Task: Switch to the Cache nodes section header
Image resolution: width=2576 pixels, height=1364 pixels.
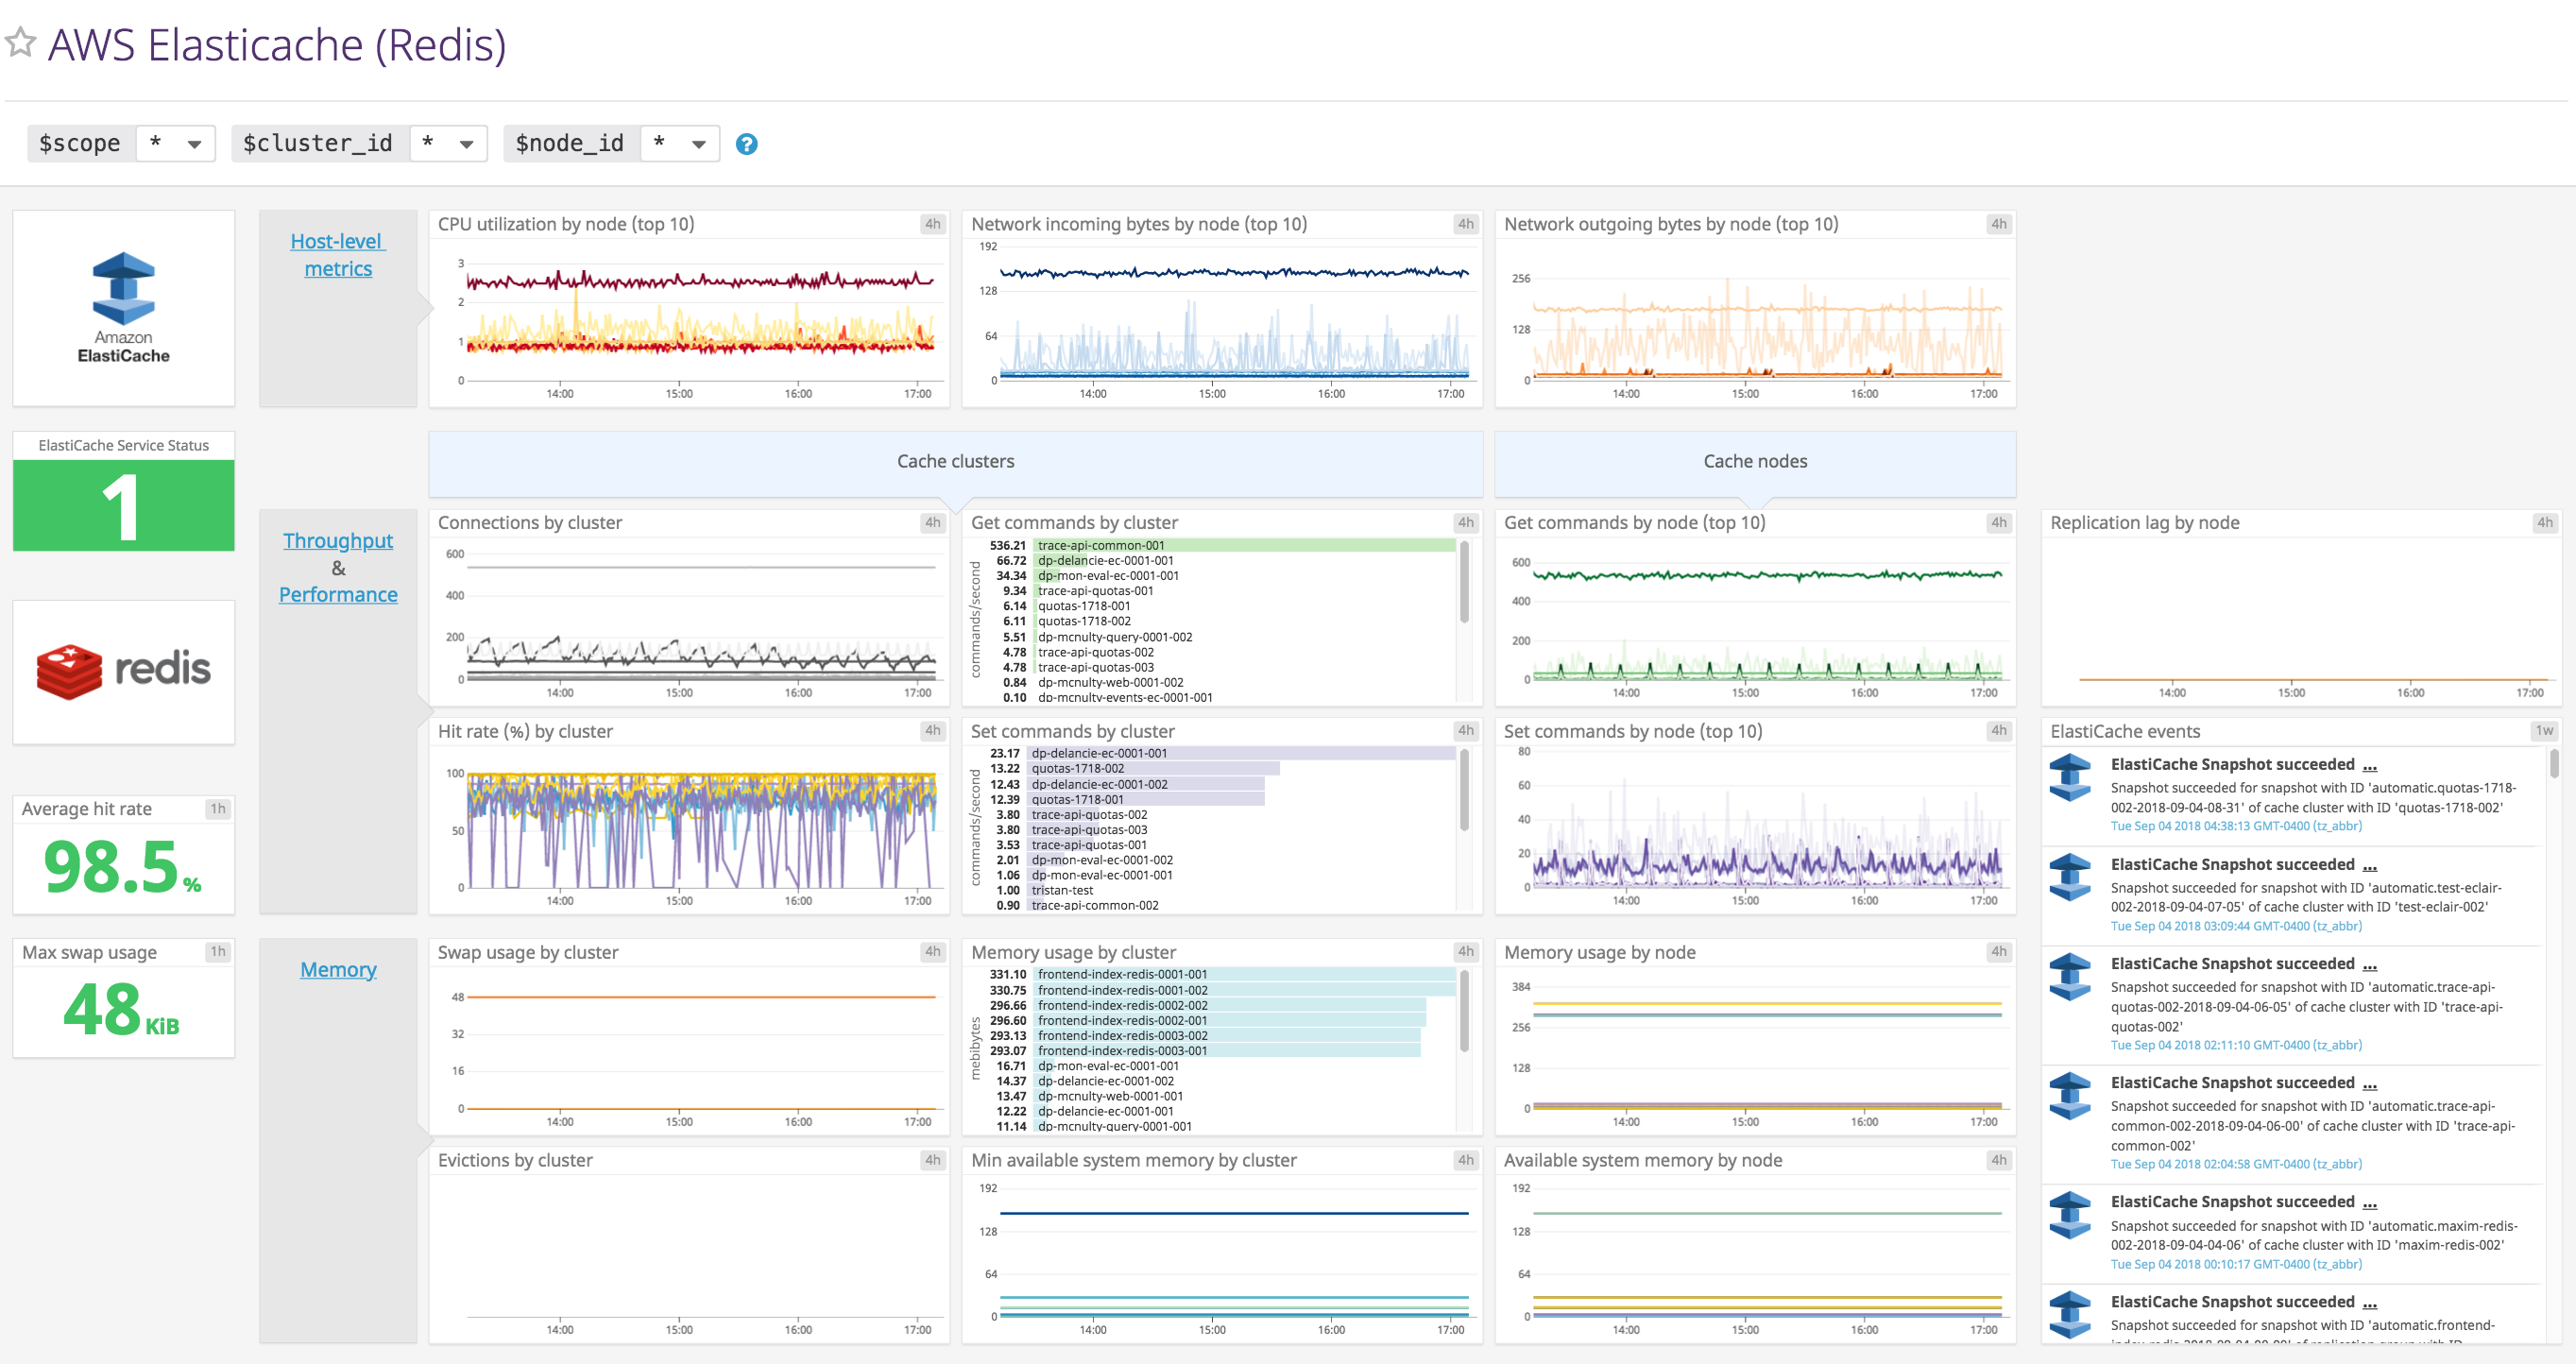Action: click(x=1754, y=461)
